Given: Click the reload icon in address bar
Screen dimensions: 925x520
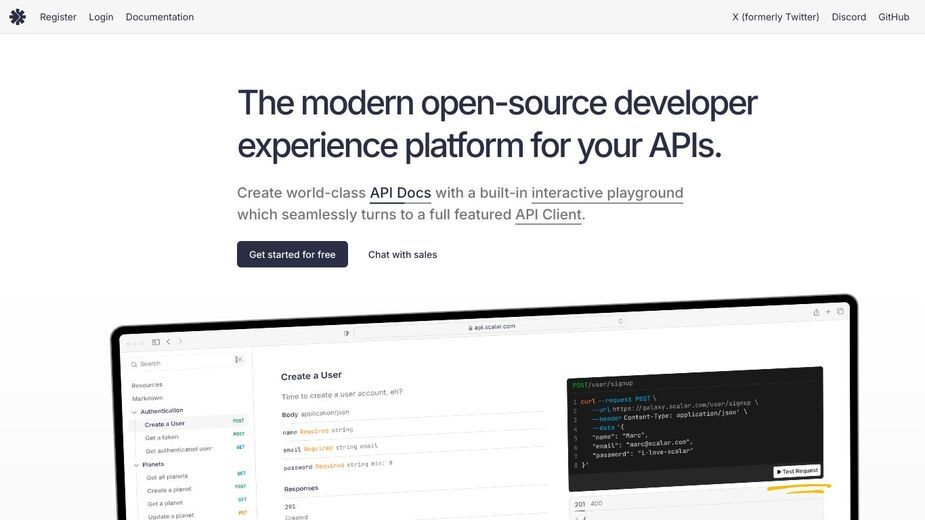Looking at the screenshot, I should coord(621,321).
